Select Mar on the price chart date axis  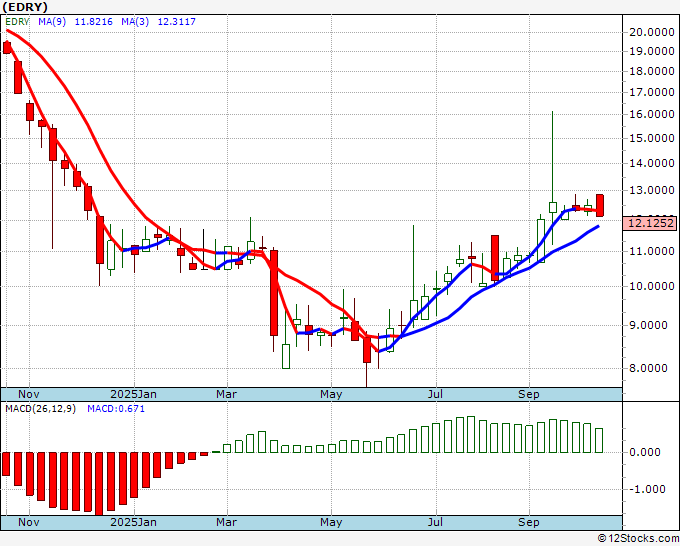226,394
